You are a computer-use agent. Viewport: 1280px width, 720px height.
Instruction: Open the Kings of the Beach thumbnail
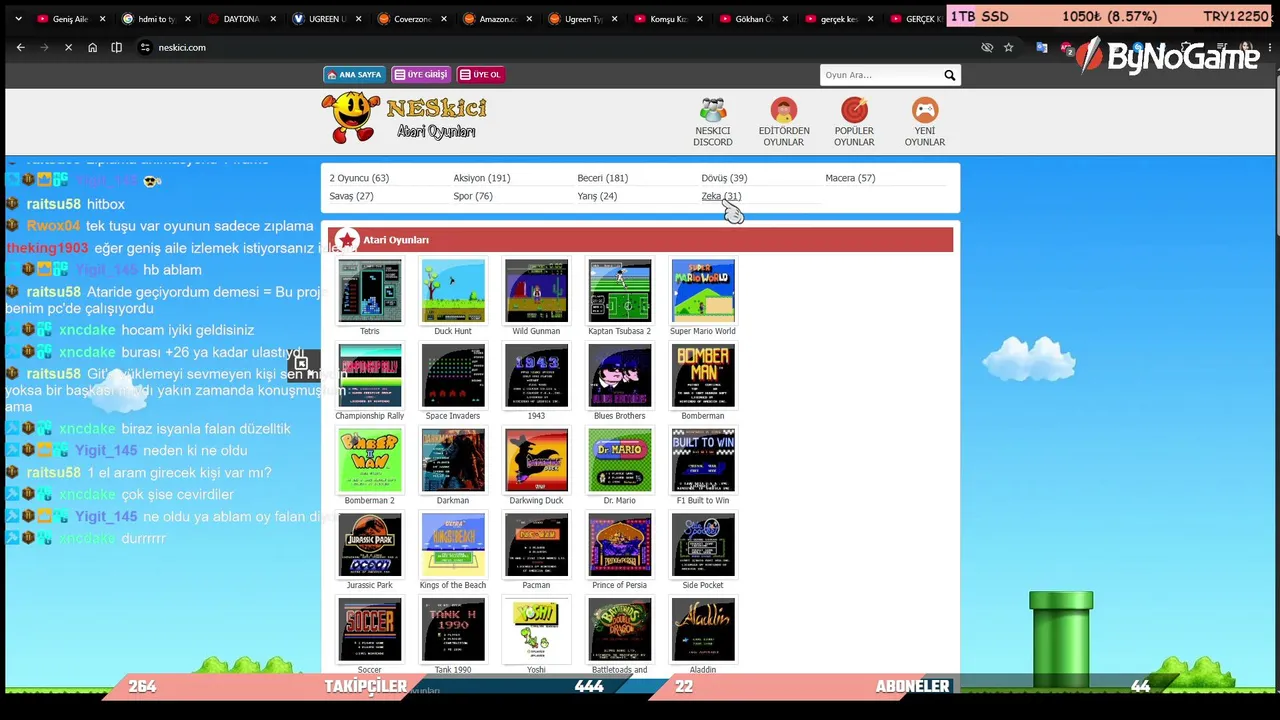pyautogui.click(x=453, y=545)
